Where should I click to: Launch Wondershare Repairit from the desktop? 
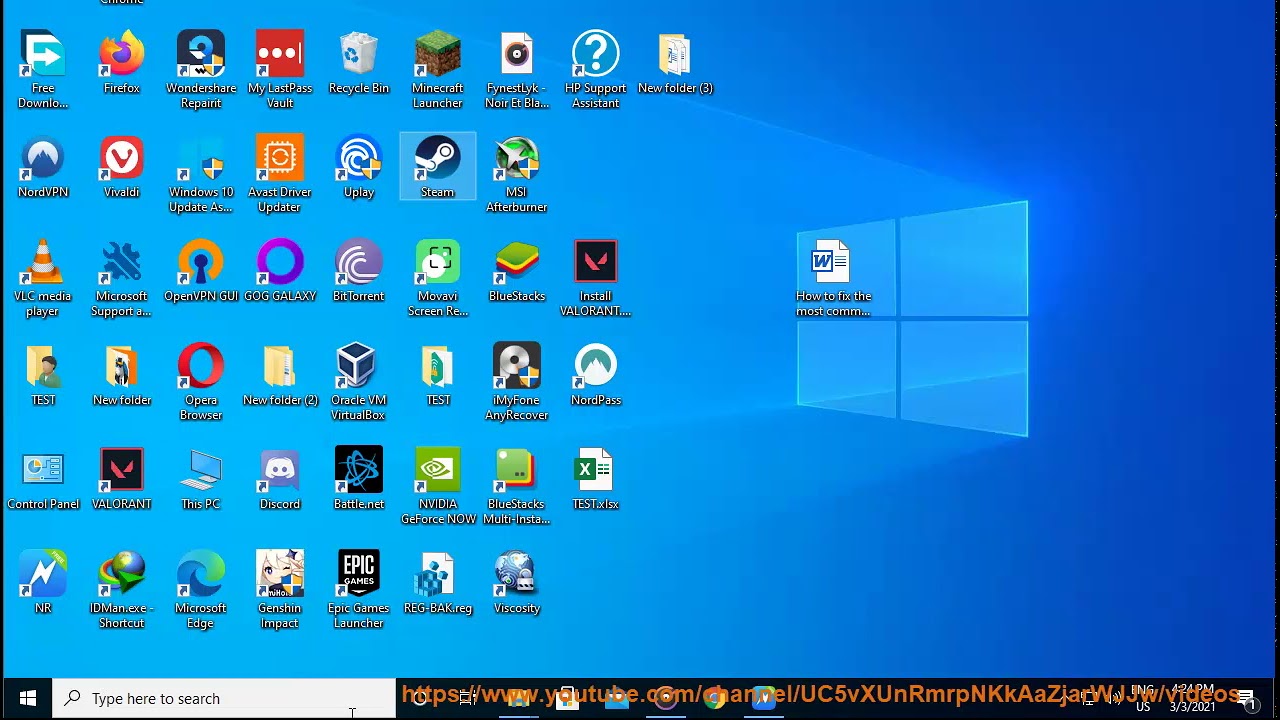pos(201,54)
